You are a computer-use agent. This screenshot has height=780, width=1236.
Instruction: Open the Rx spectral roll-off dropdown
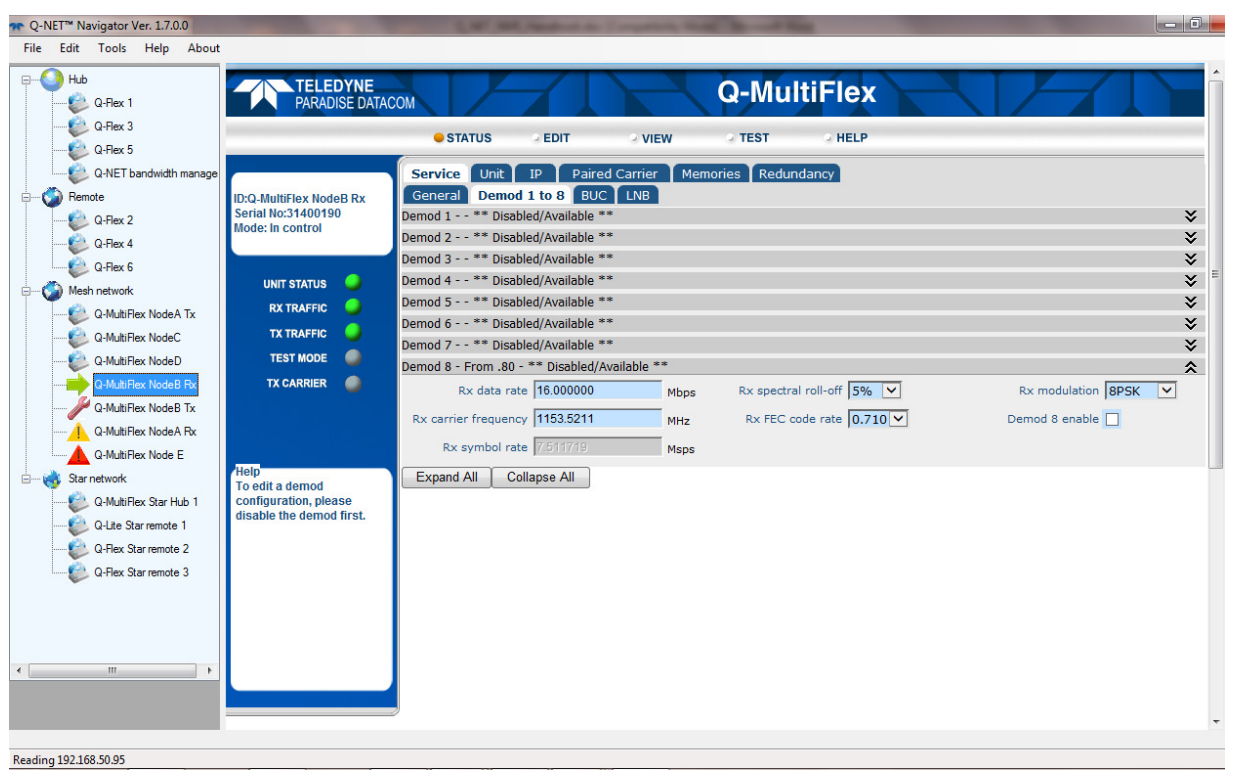(891, 391)
